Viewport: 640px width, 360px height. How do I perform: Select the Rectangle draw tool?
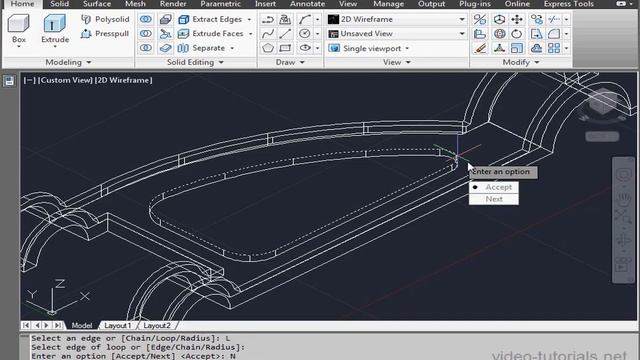(x=285, y=48)
